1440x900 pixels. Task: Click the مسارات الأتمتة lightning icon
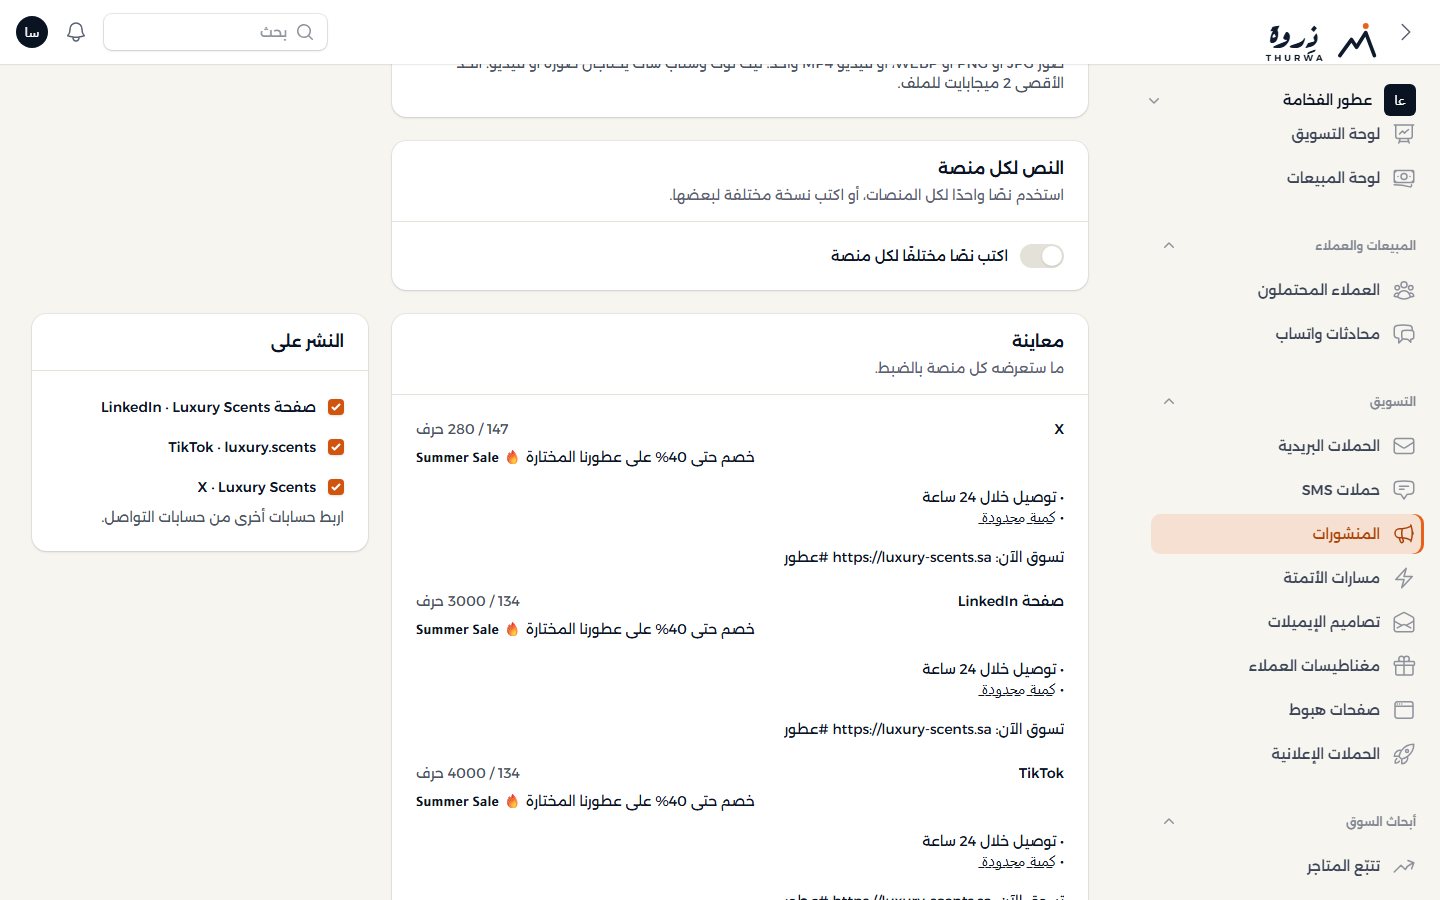(x=1404, y=578)
